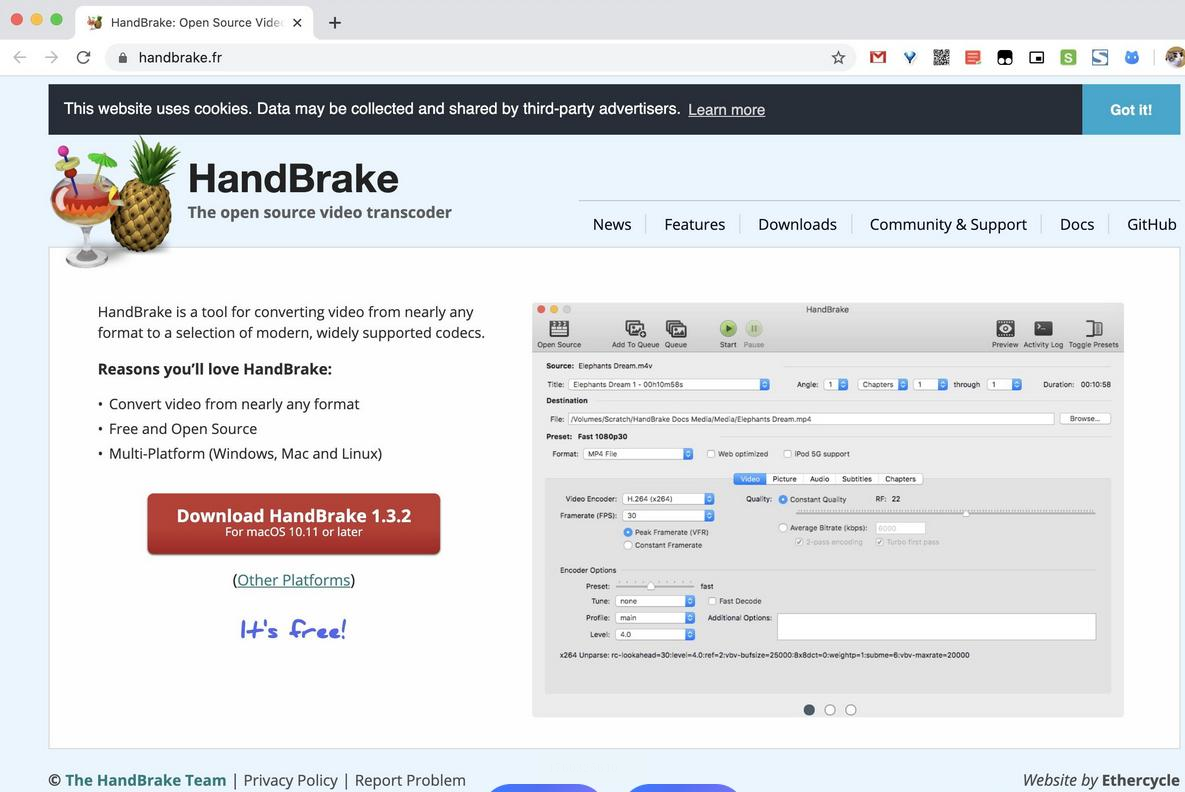The height and width of the screenshot is (792, 1185).
Task: Select the Constant Quality radio button
Action: coord(783,500)
